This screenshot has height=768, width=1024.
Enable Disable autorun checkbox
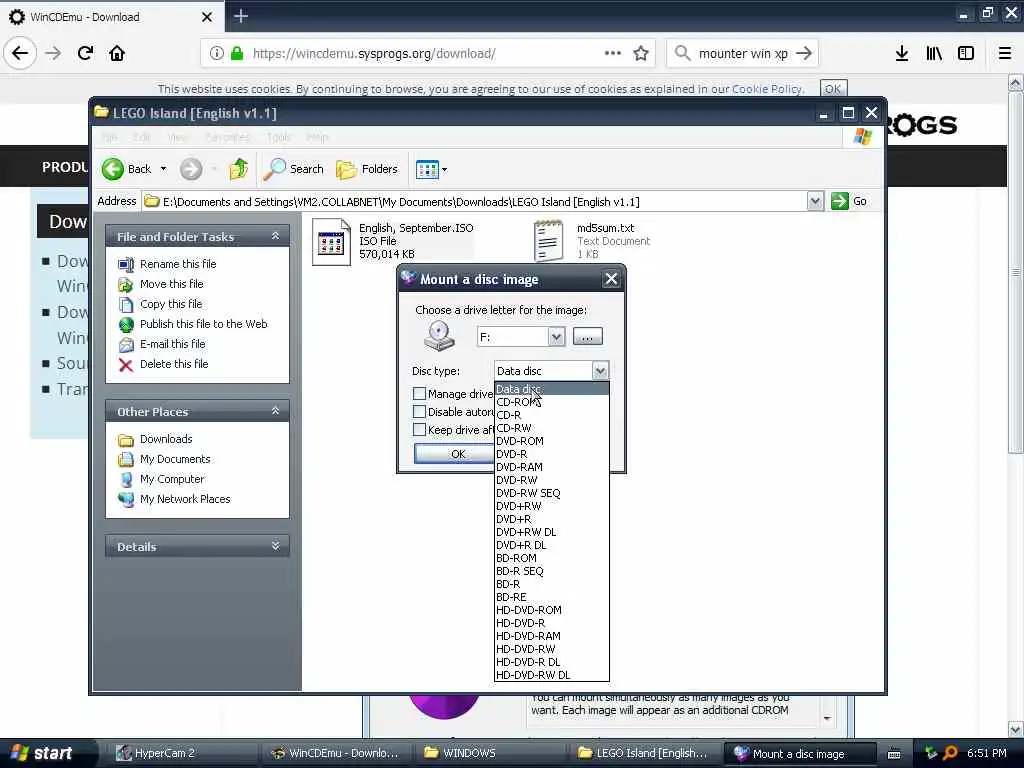click(419, 411)
